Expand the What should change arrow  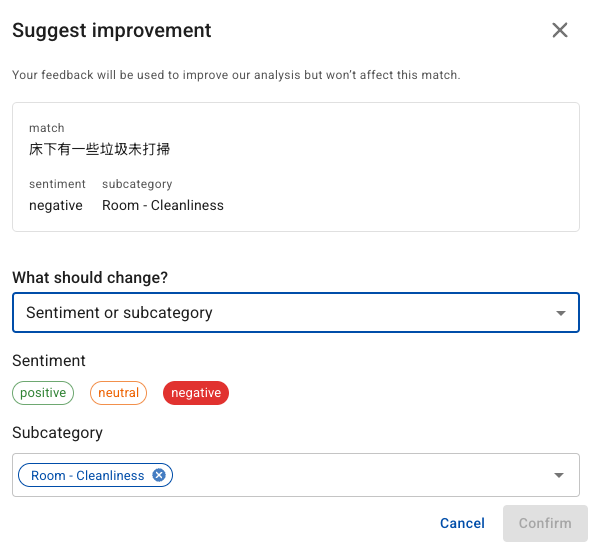(561, 313)
